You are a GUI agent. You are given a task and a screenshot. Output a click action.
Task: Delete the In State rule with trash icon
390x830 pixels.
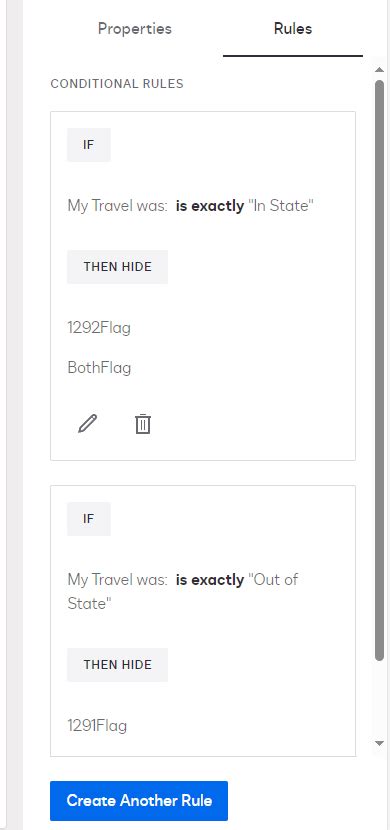coord(143,424)
